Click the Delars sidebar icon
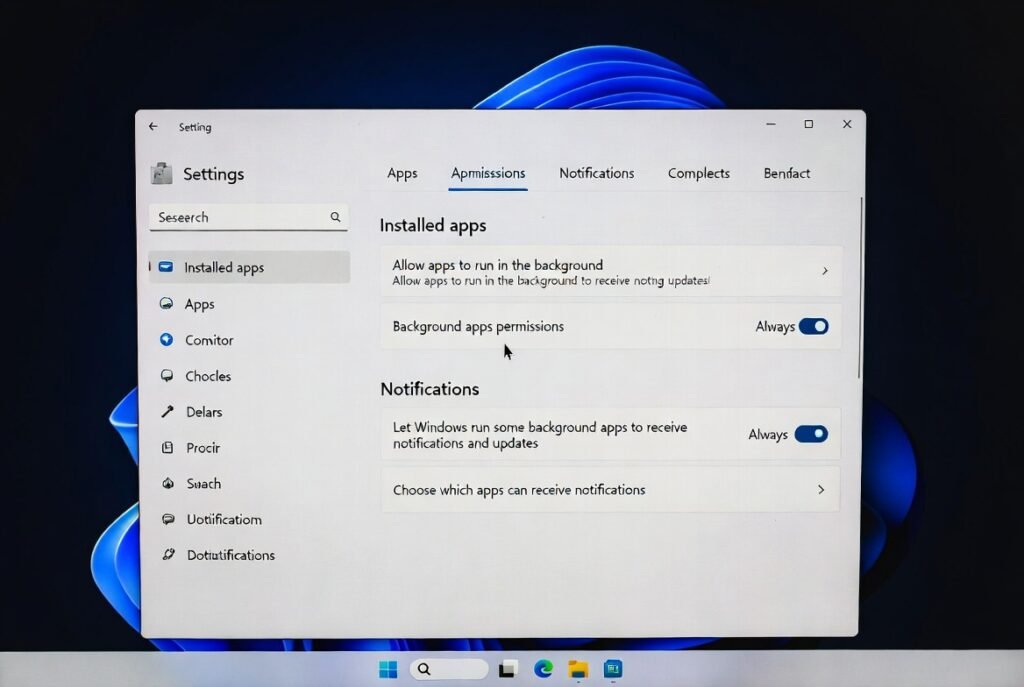The image size is (1024, 687). [167, 412]
